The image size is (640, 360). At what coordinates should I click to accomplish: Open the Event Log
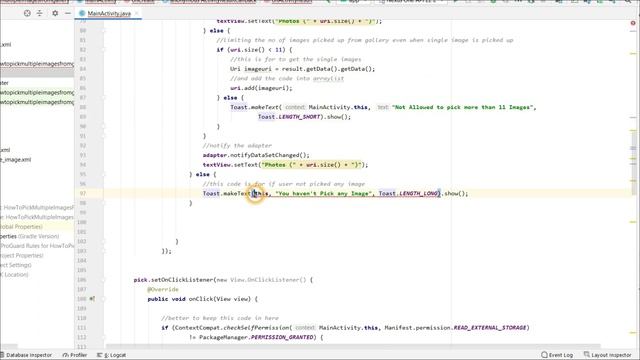[x=557, y=355]
